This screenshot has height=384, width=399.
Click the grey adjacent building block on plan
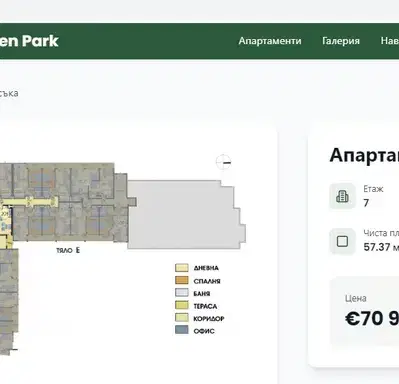point(186,214)
